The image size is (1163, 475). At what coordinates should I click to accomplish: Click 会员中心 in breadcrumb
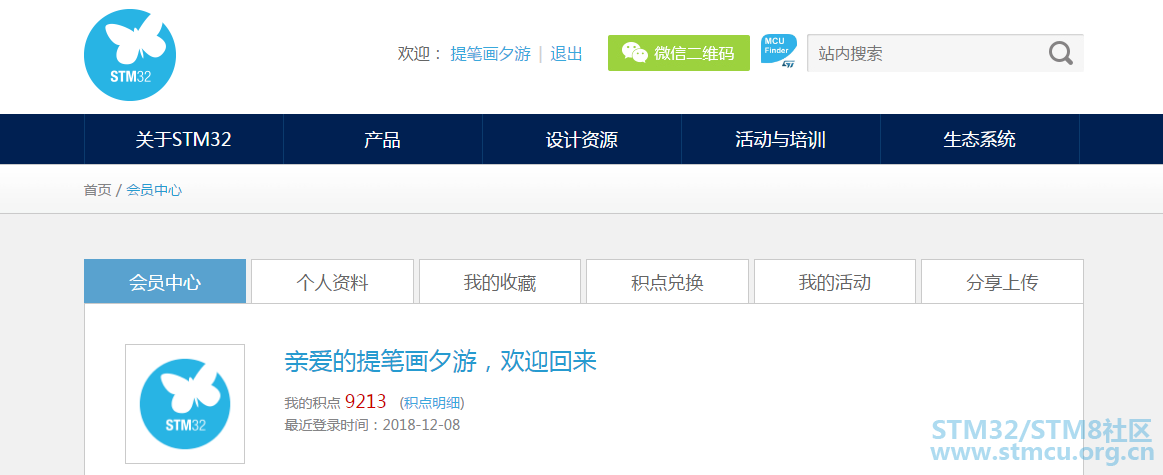tap(154, 190)
